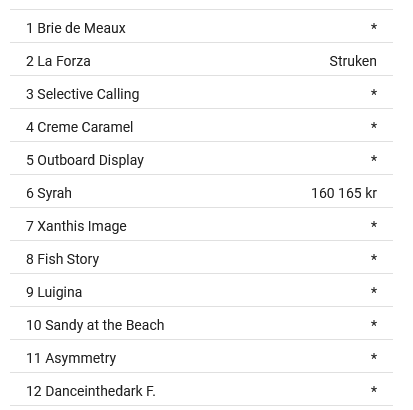Open the 4 Creme Caramel row
This screenshot has width=413, height=410.
point(201,125)
